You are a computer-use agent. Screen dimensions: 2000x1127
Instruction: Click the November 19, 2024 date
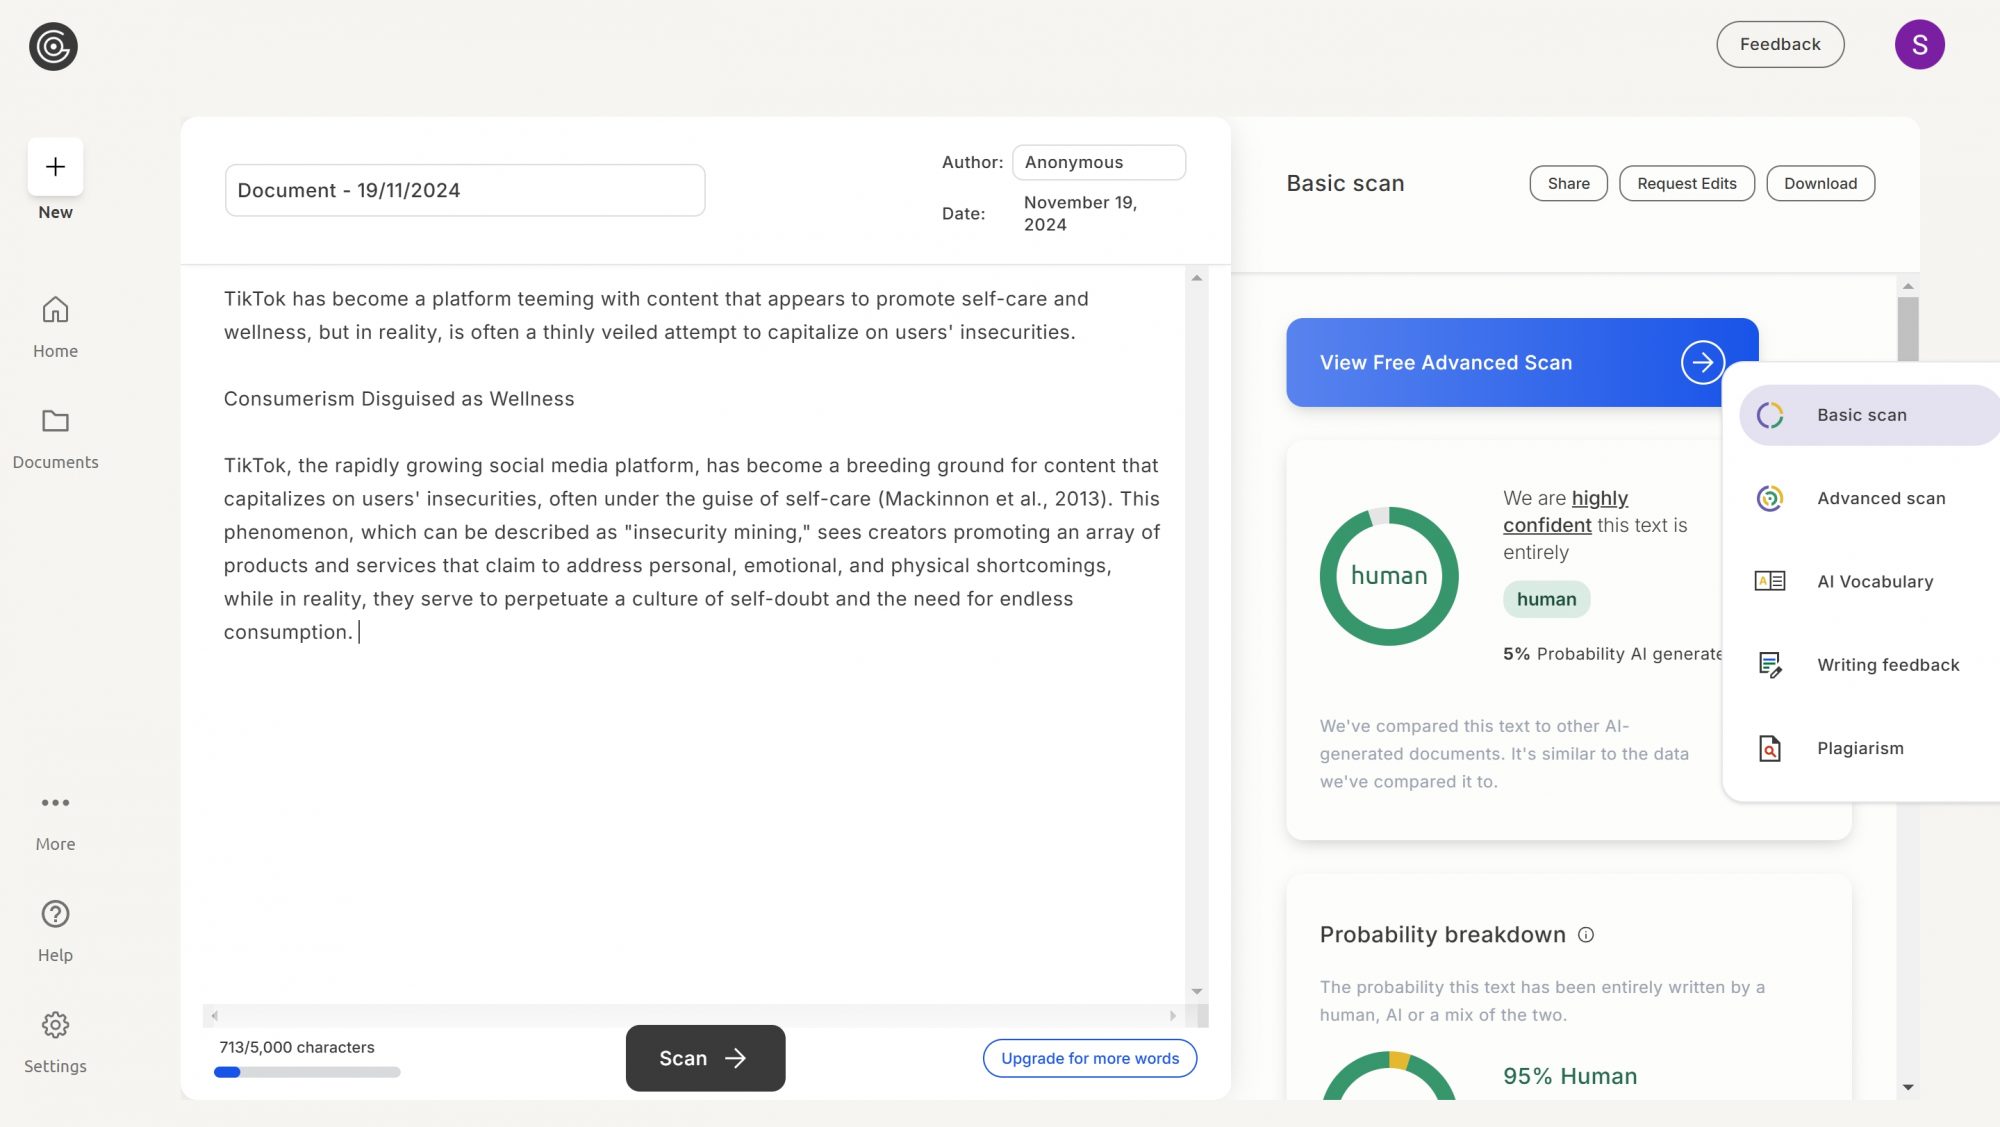(x=1080, y=213)
